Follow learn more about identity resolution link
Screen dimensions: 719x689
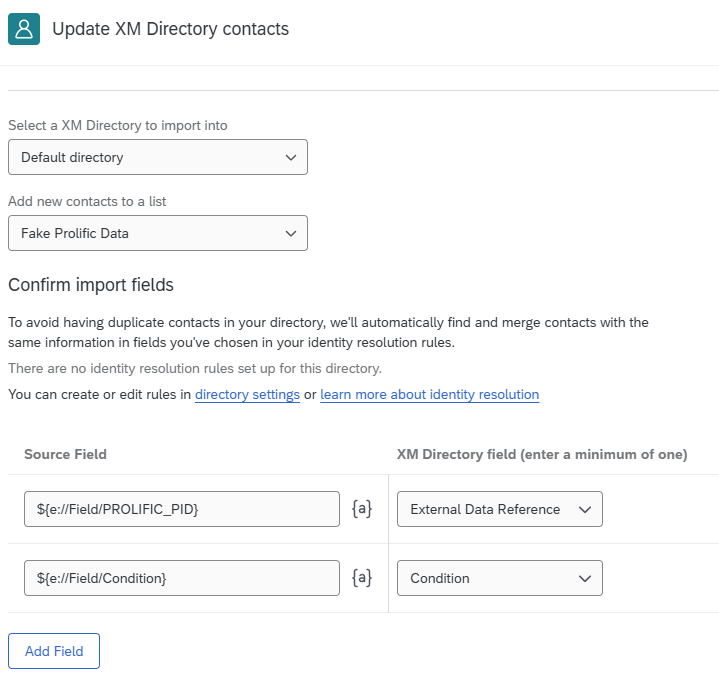(x=430, y=394)
